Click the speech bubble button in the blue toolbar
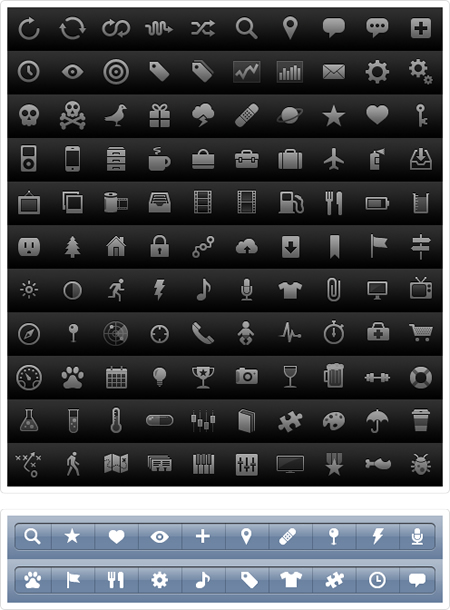The image size is (450, 610). coord(417,580)
